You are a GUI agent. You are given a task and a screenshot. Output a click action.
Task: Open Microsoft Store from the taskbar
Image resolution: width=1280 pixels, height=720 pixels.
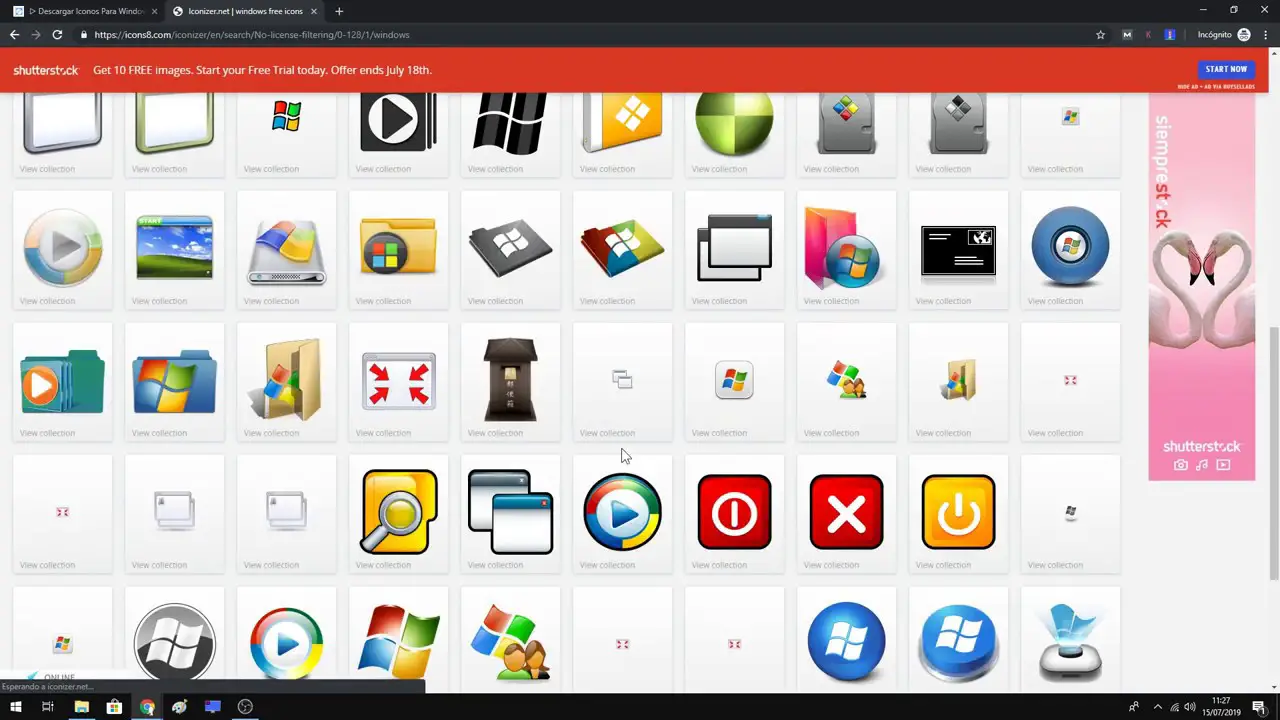(114, 706)
